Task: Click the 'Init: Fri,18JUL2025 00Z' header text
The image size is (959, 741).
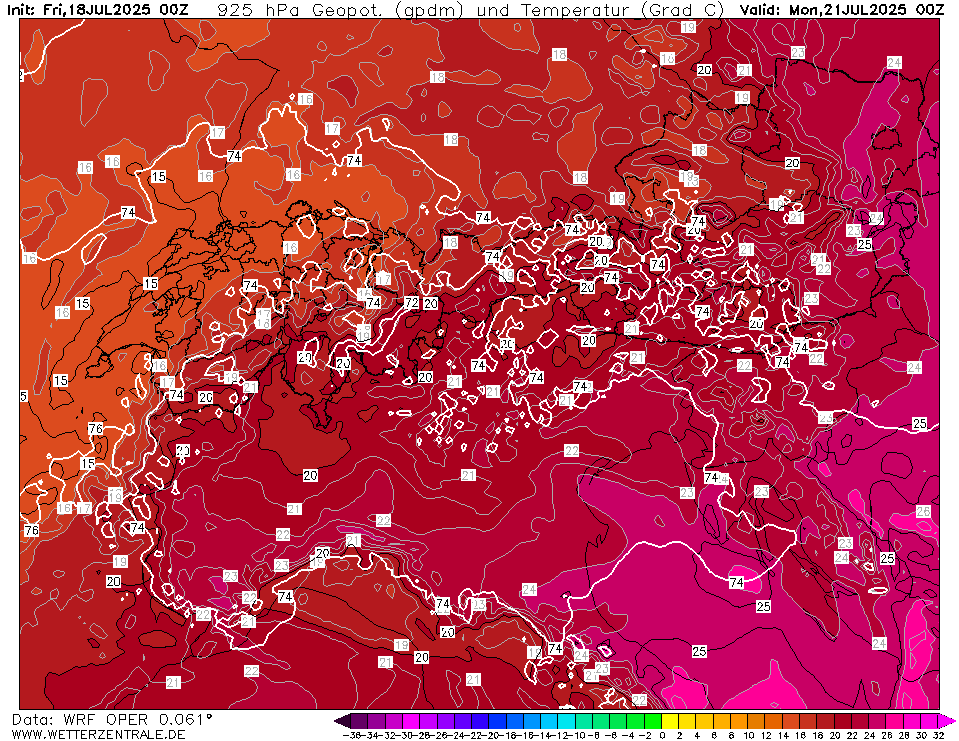Action: [98, 10]
